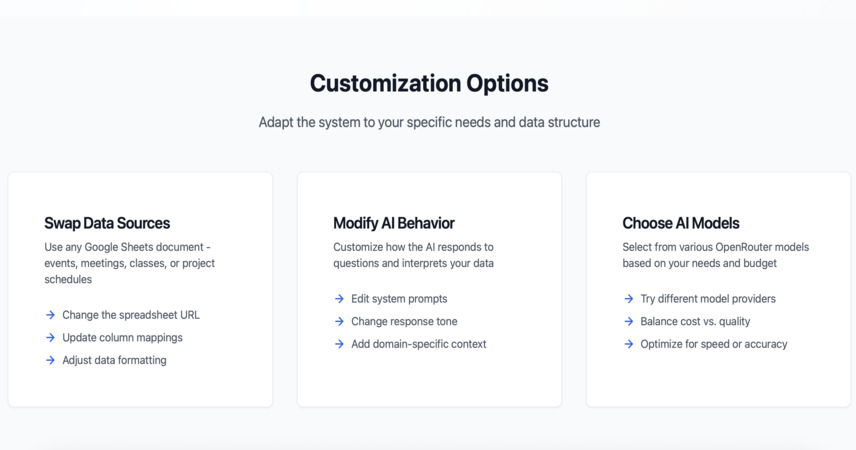
Task: Click arrow icon beside Change the spreadsheet URL
Action: click(x=50, y=315)
